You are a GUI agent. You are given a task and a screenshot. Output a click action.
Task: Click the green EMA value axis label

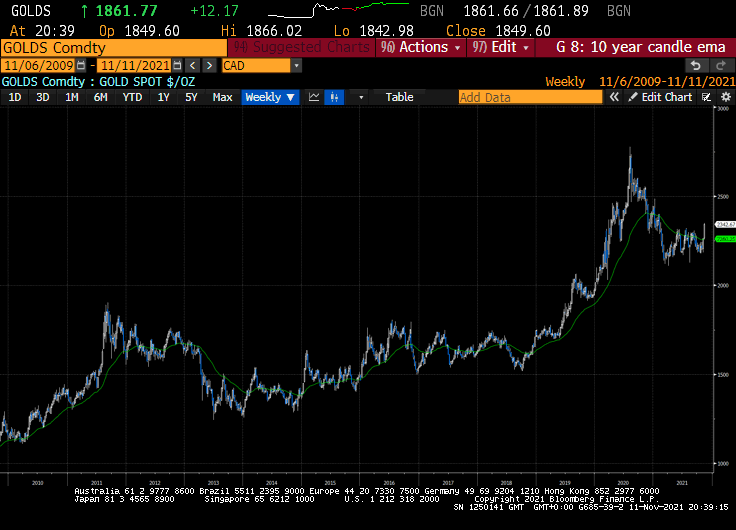(725, 239)
